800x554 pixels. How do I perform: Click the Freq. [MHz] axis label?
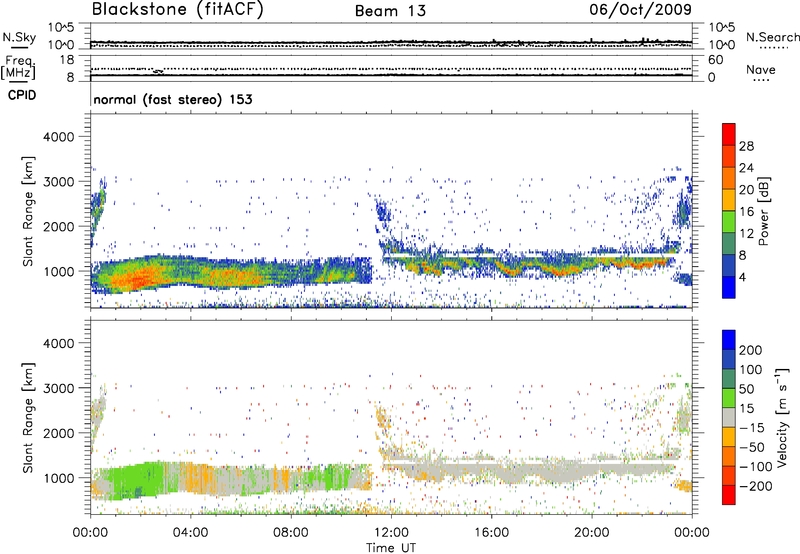point(18,68)
